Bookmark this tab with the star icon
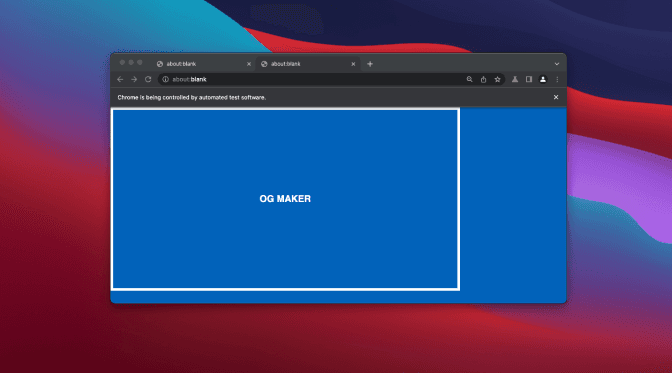 coord(497,79)
